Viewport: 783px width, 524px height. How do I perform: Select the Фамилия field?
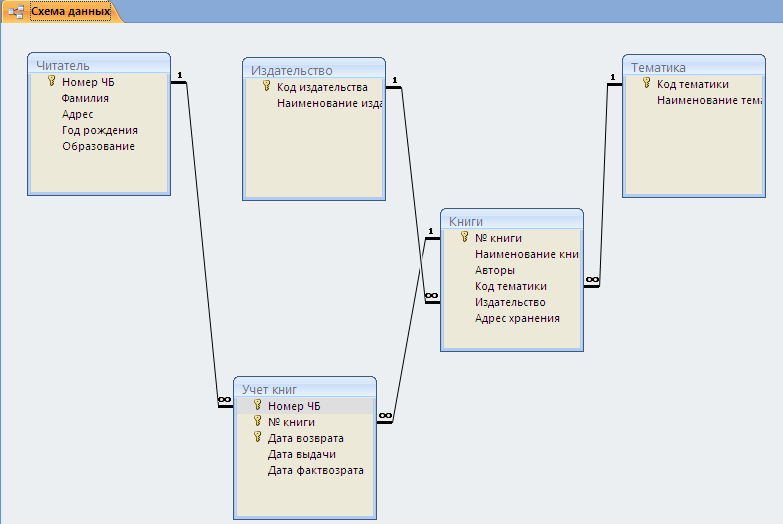click(x=99, y=98)
